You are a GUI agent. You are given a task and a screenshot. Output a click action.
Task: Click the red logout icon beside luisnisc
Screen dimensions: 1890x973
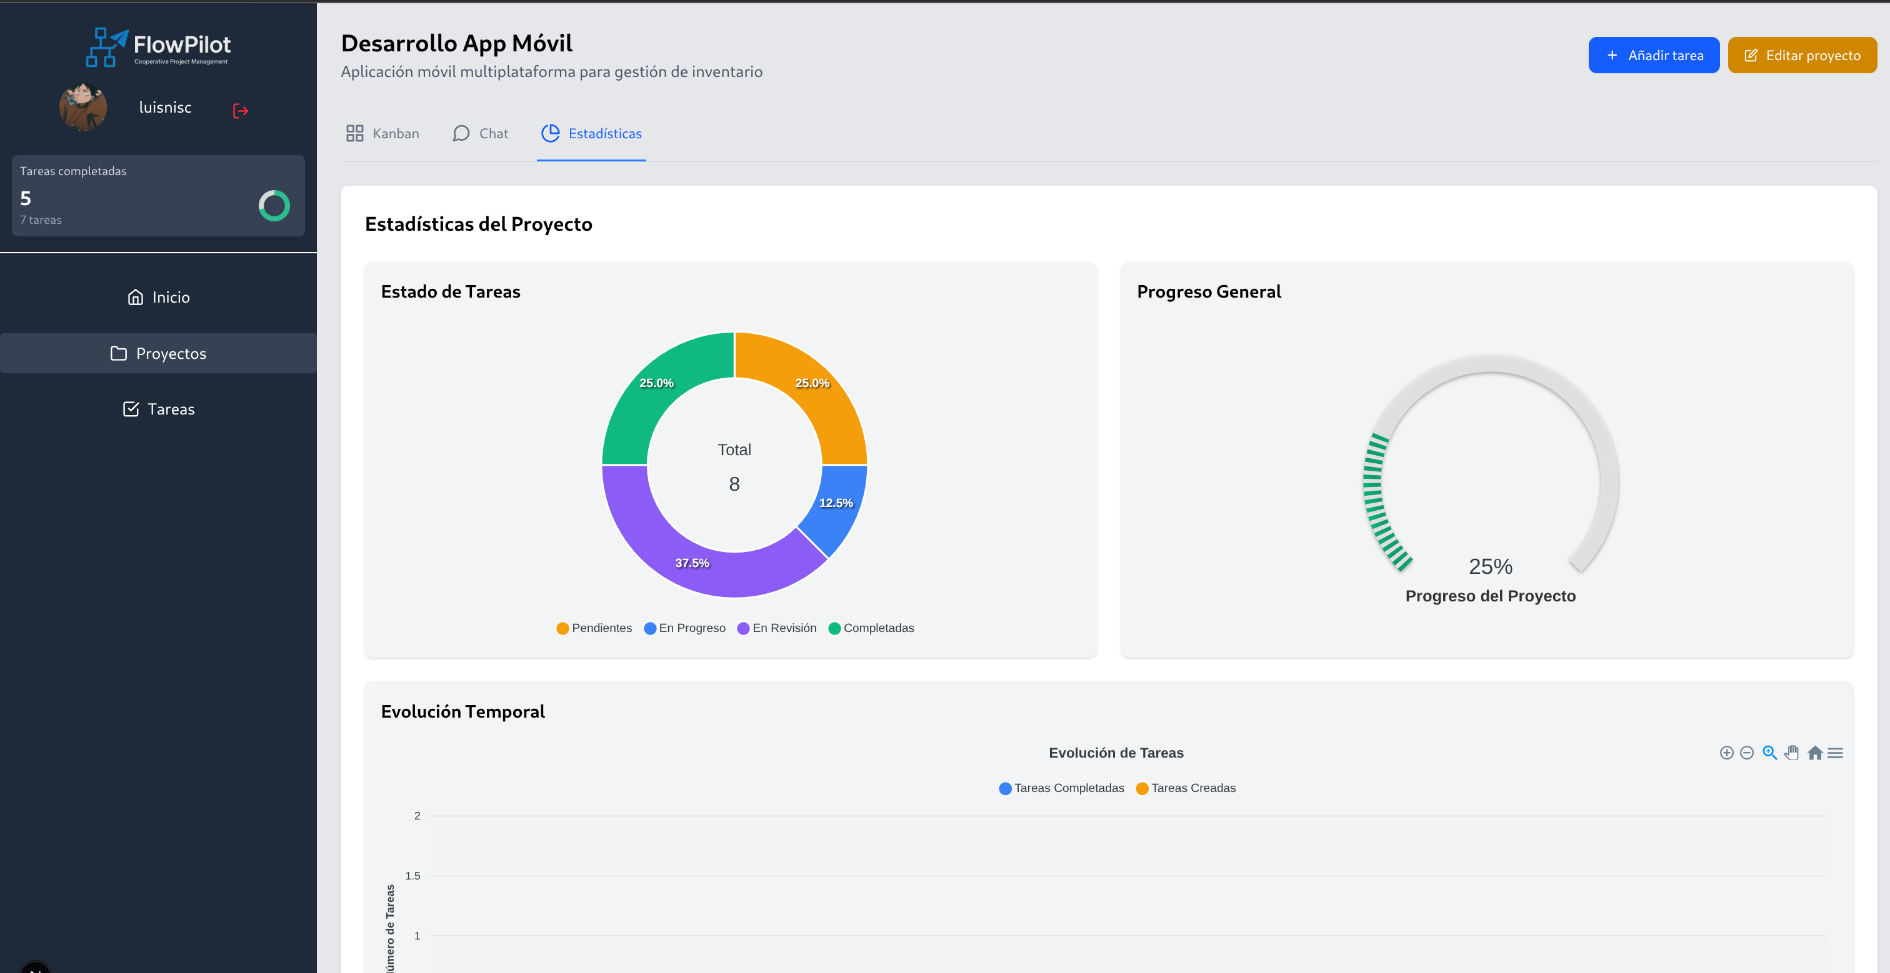[240, 111]
